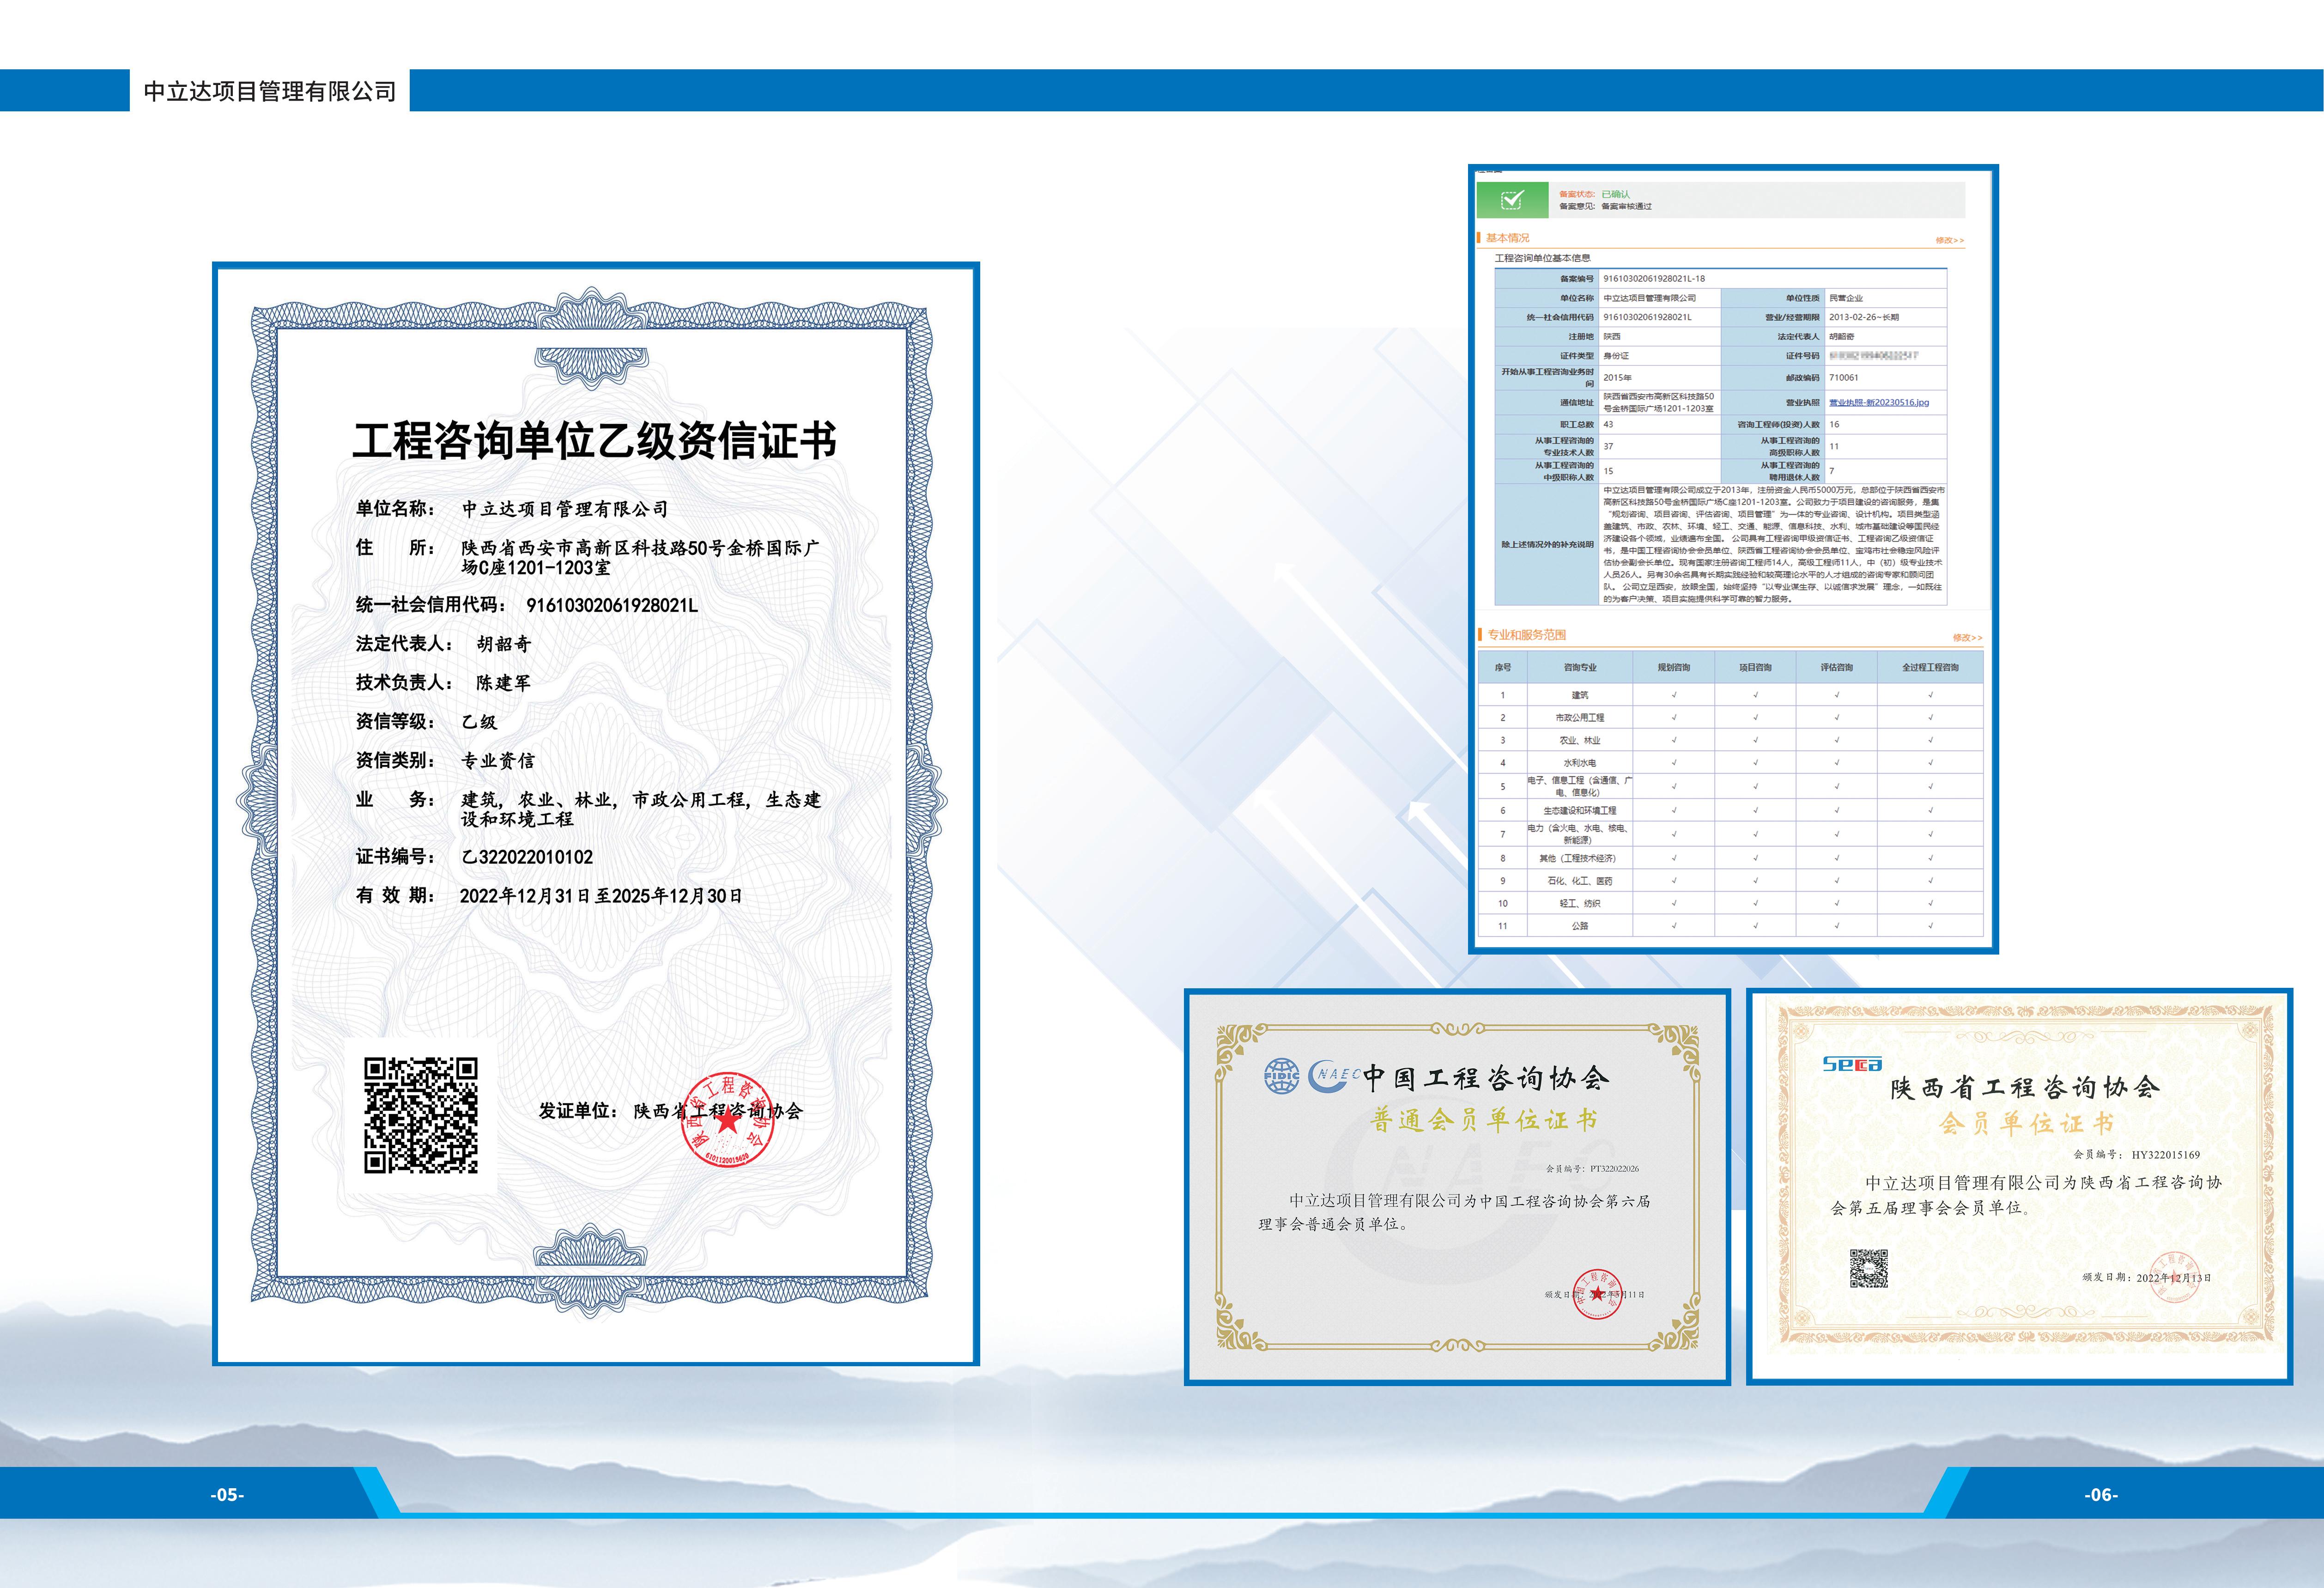Image resolution: width=2324 pixels, height=1588 pixels.
Task: Open the 营业执照-新20230516.jpg link
Action: (x=1879, y=402)
